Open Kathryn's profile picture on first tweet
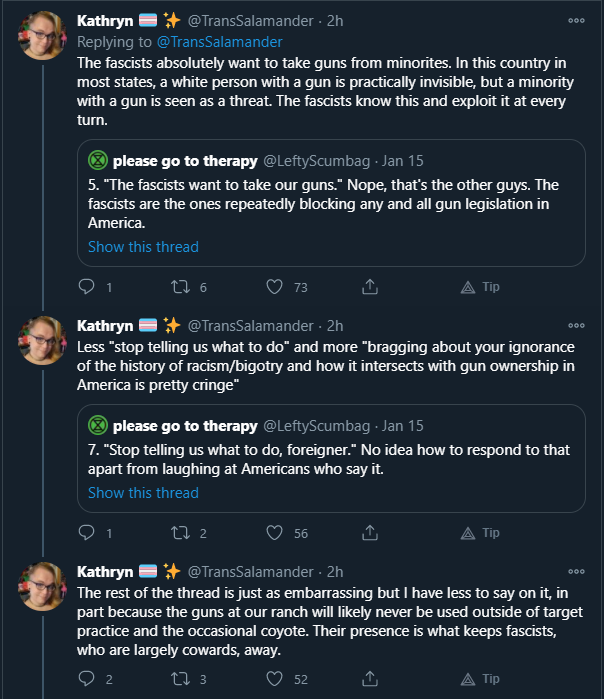 coord(42,36)
